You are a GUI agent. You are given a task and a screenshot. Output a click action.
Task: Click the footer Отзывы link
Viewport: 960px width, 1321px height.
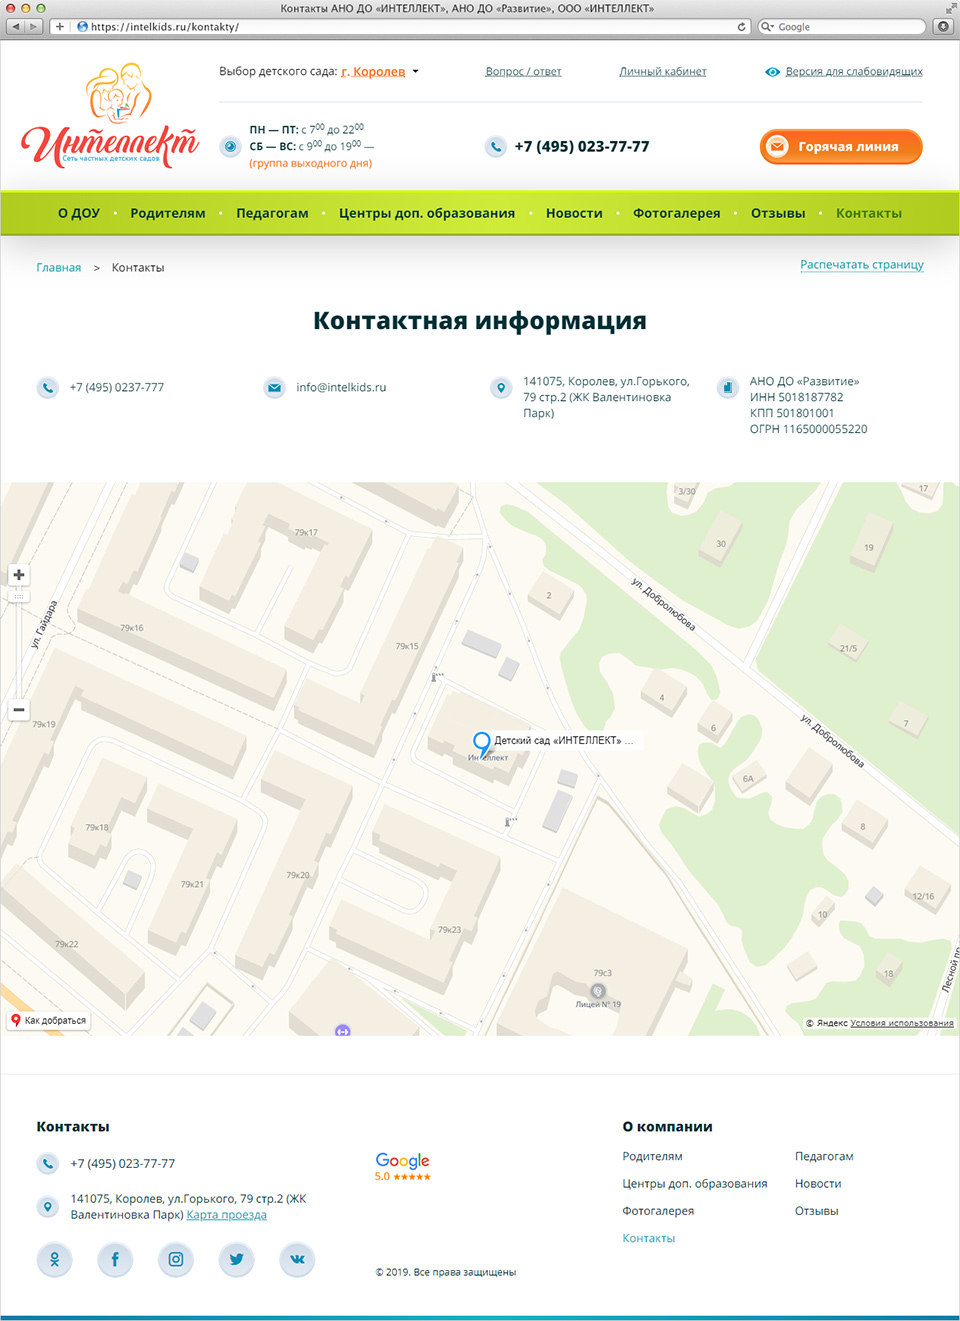coord(817,1211)
